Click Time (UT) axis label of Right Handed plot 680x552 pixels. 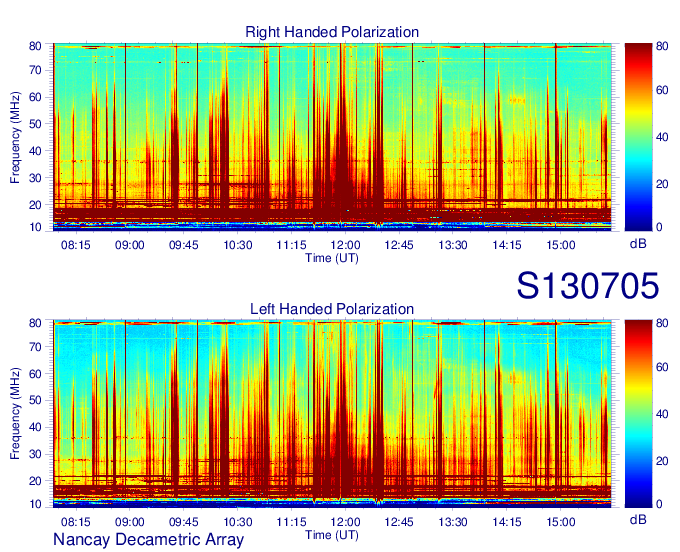click(332, 258)
